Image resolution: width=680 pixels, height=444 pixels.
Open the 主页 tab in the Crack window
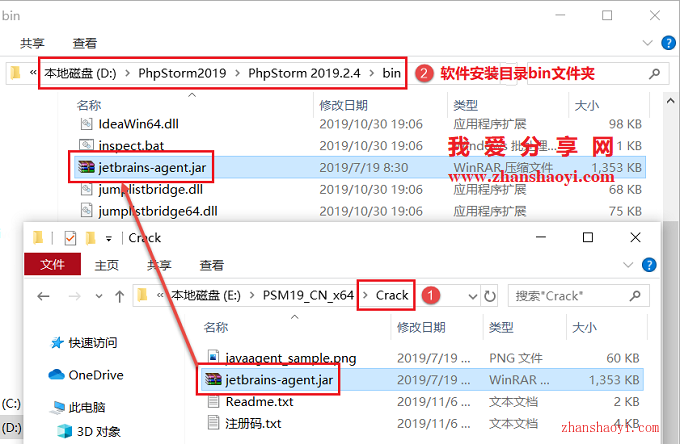[107, 265]
